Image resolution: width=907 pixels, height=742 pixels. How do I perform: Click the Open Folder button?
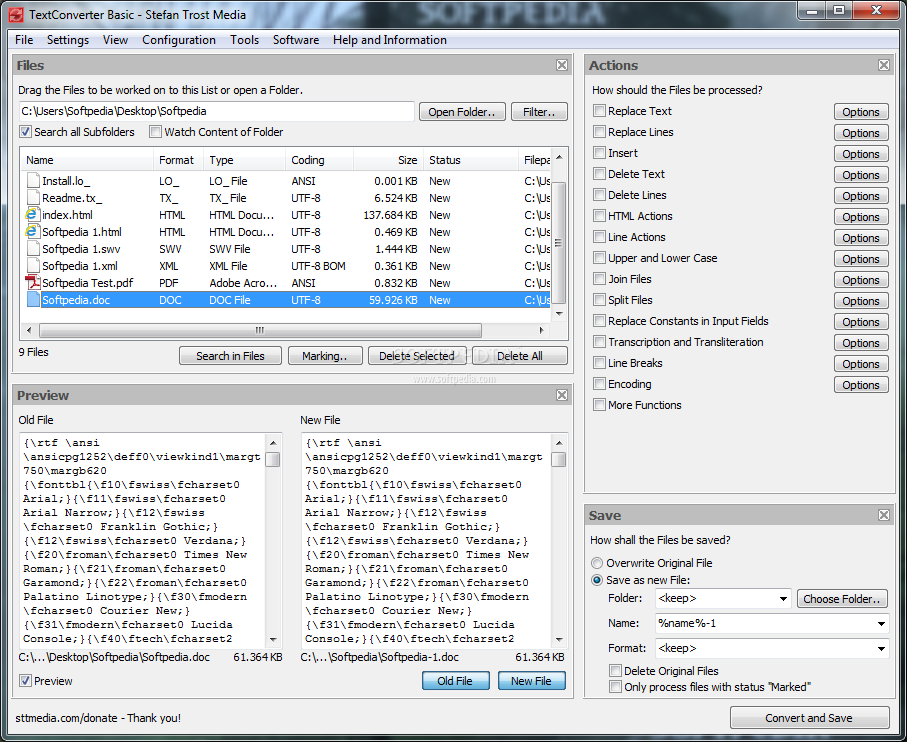tap(462, 112)
